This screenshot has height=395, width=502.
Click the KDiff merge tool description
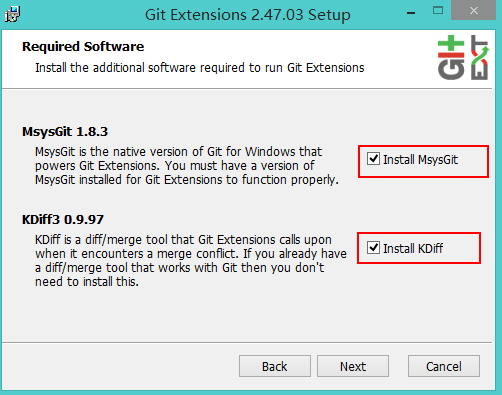pyautogui.click(x=191, y=261)
